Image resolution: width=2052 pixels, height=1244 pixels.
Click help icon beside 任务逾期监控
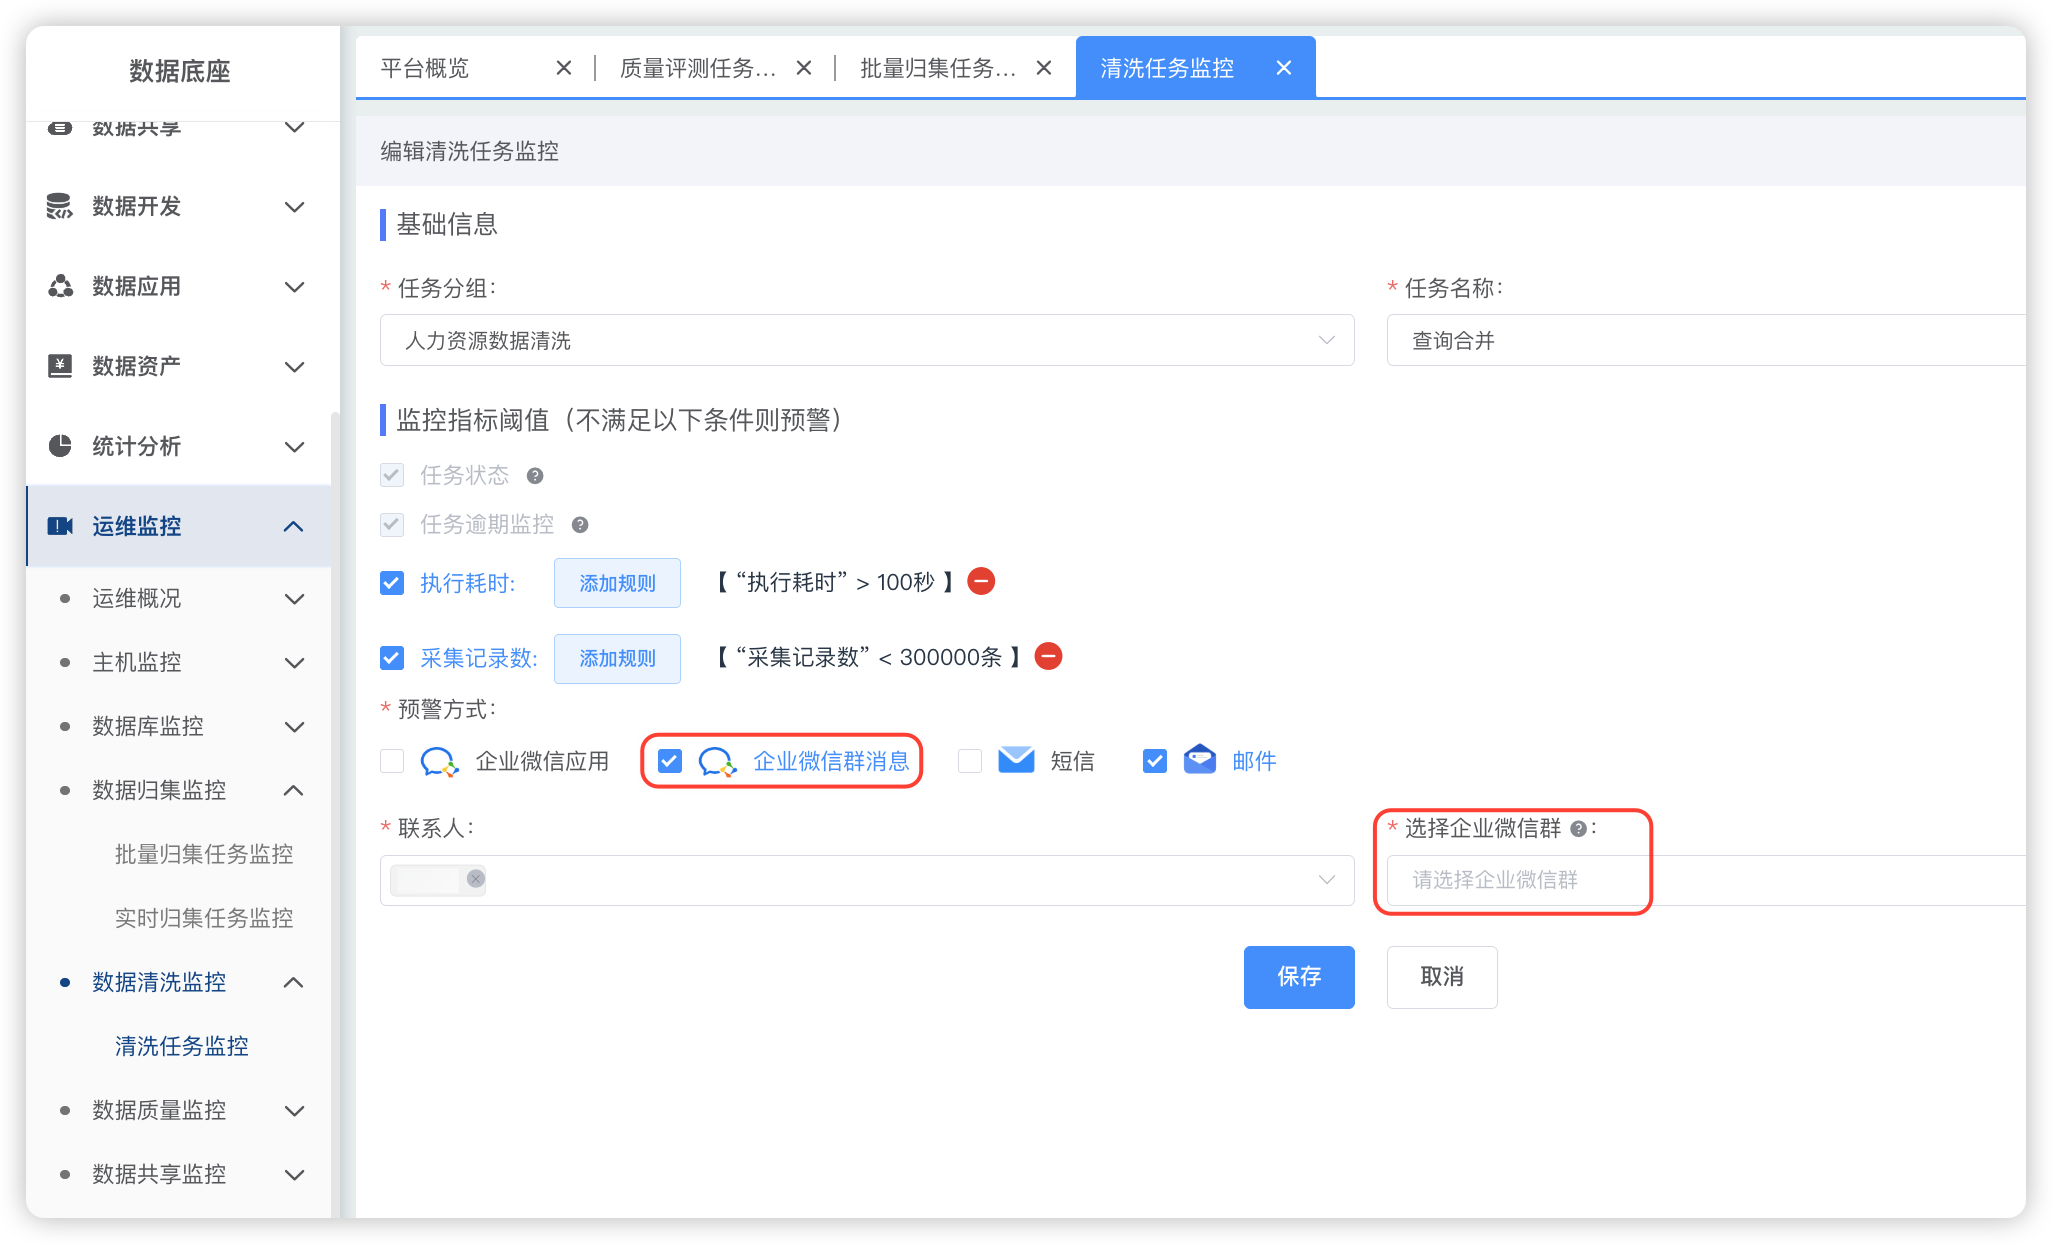click(580, 525)
